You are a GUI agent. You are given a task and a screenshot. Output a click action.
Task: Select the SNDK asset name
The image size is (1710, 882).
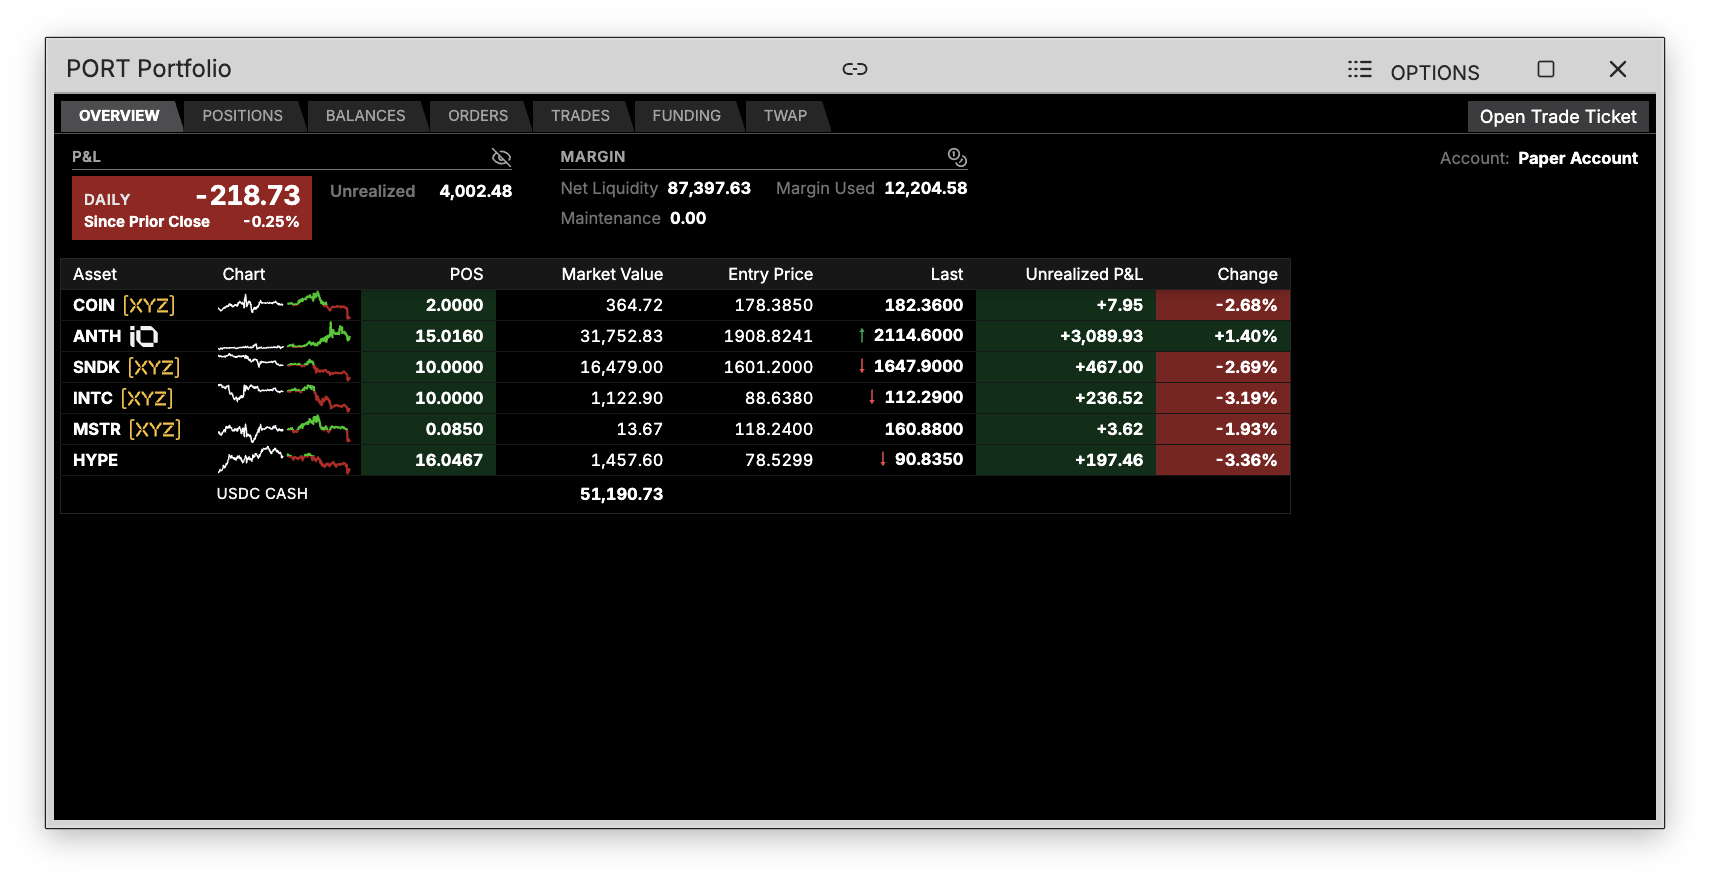point(96,367)
